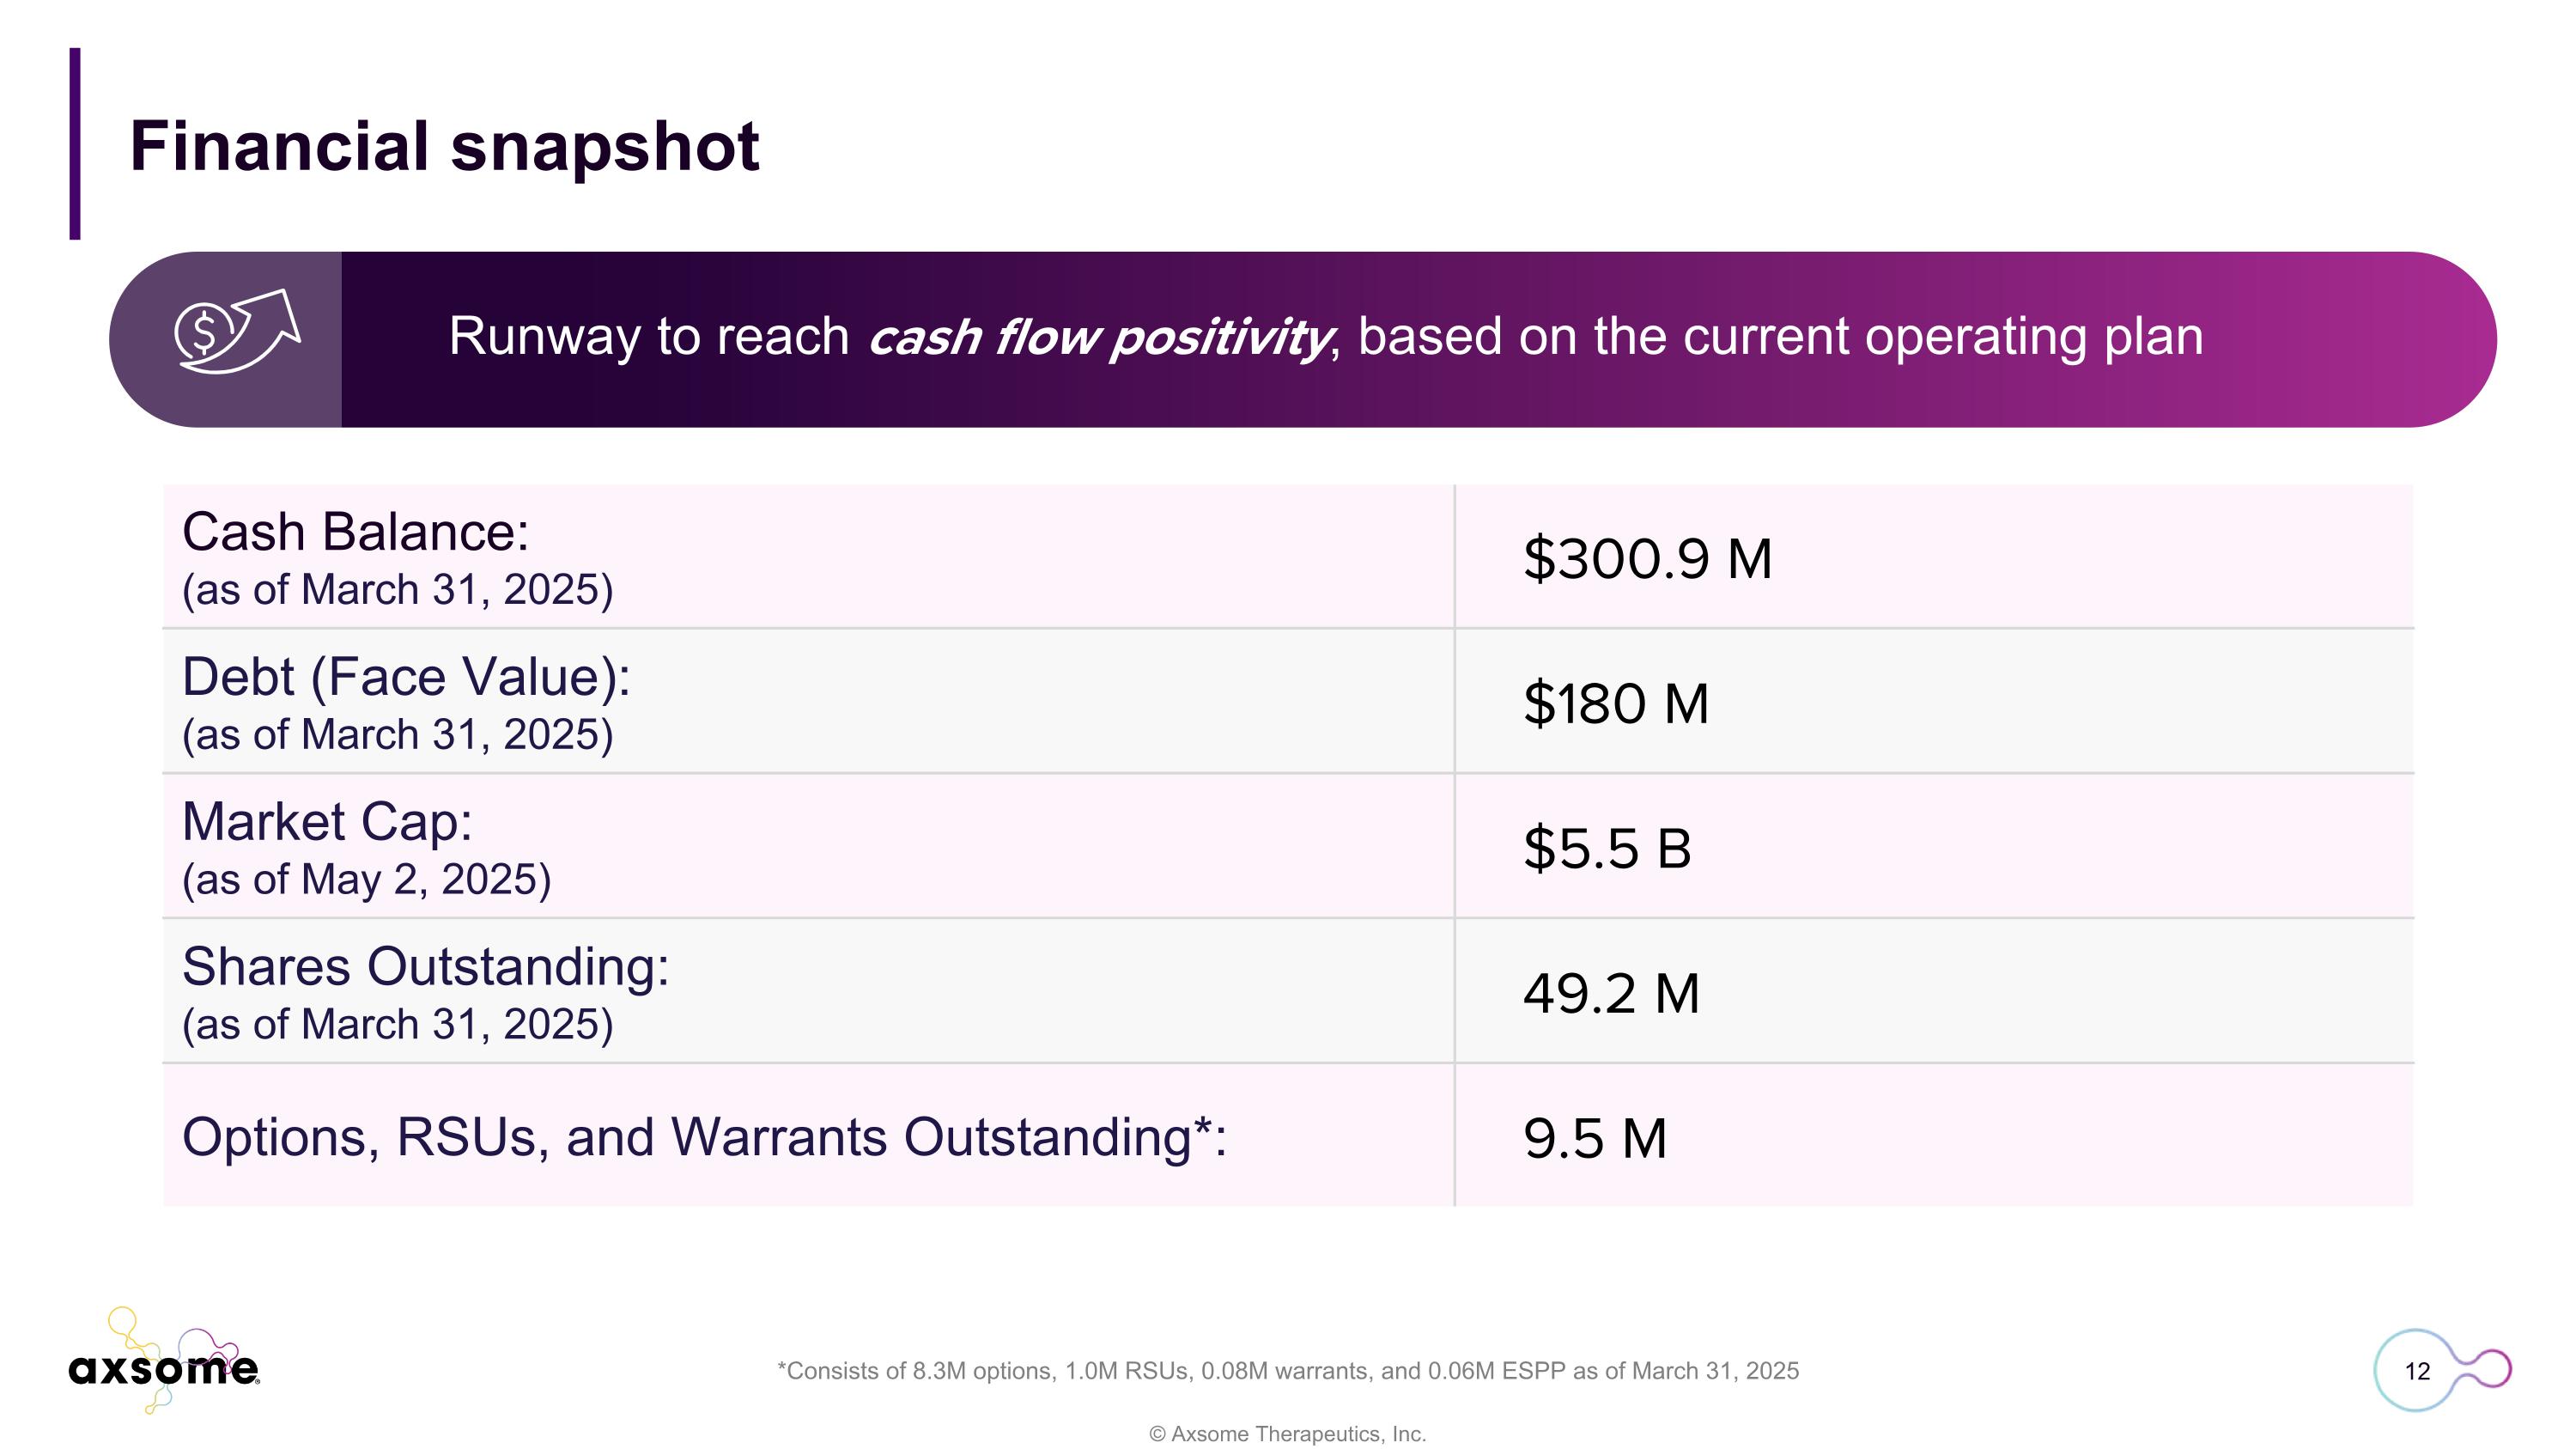Click the cash flow dollar arrow icon
Image resolution: width=2576 pixels, height=1449 pixels.
pyautogui.click(x=238, y=333)
